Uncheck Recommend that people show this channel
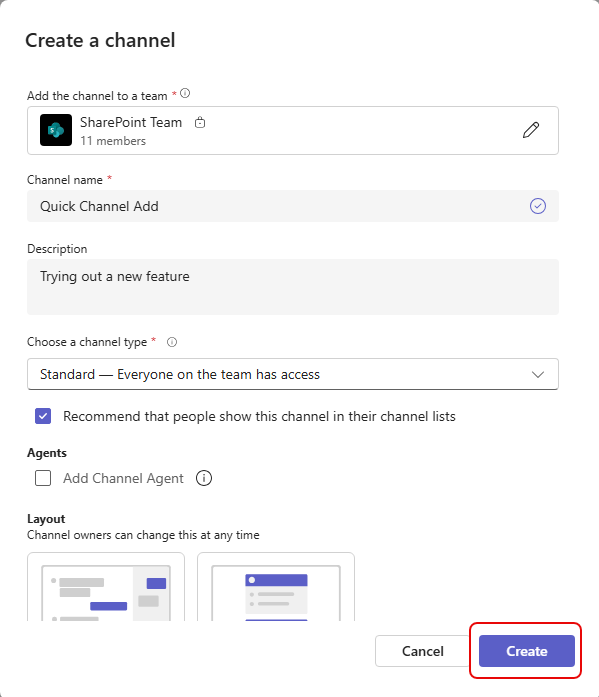This screenshot has width=599, height=697. click(x=43, y=416)
